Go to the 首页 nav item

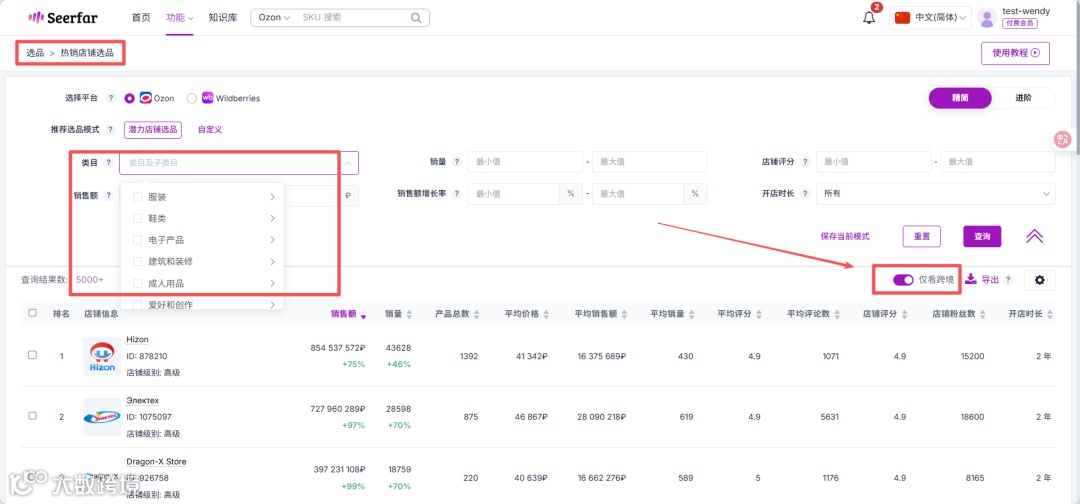tap(141, 18)
